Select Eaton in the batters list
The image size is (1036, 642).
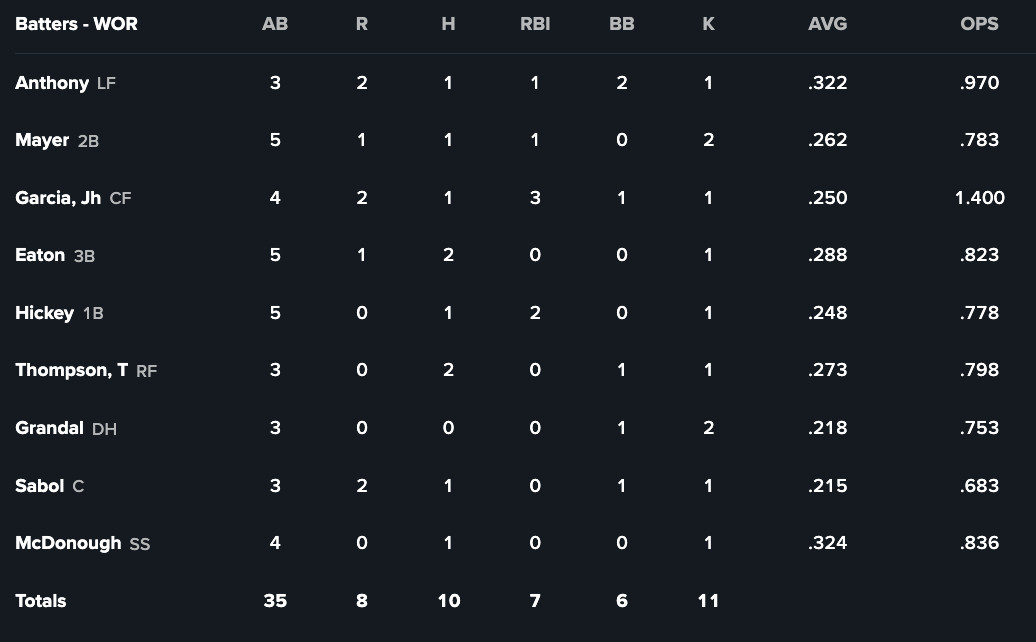[40, 255]
